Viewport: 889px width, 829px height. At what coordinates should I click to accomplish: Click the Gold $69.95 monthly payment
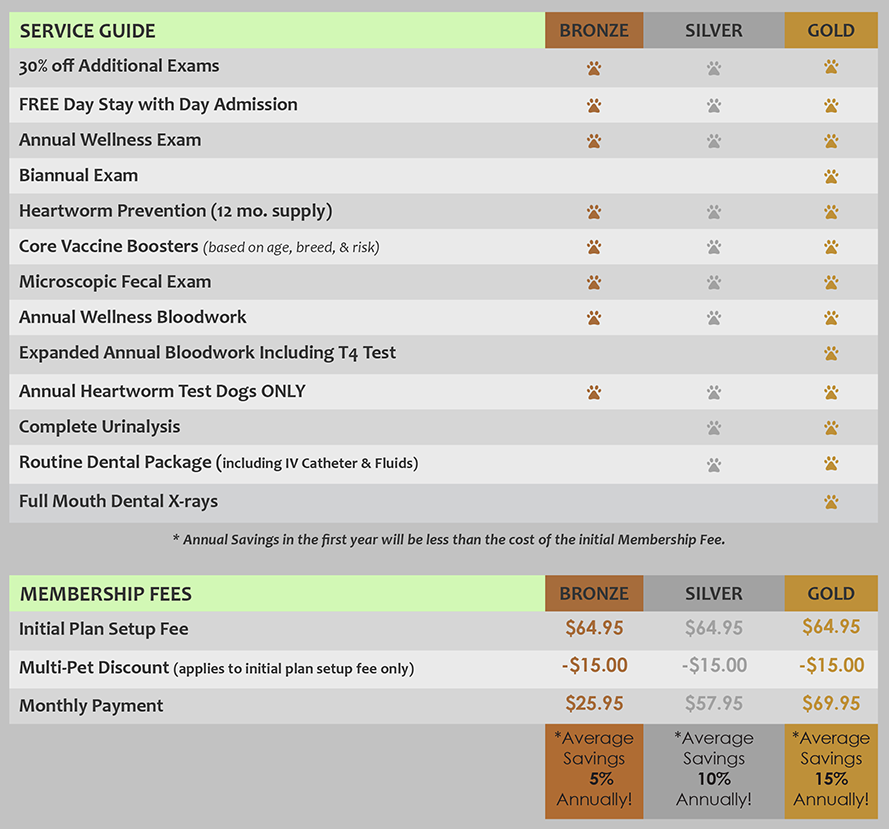coord(831,703)
